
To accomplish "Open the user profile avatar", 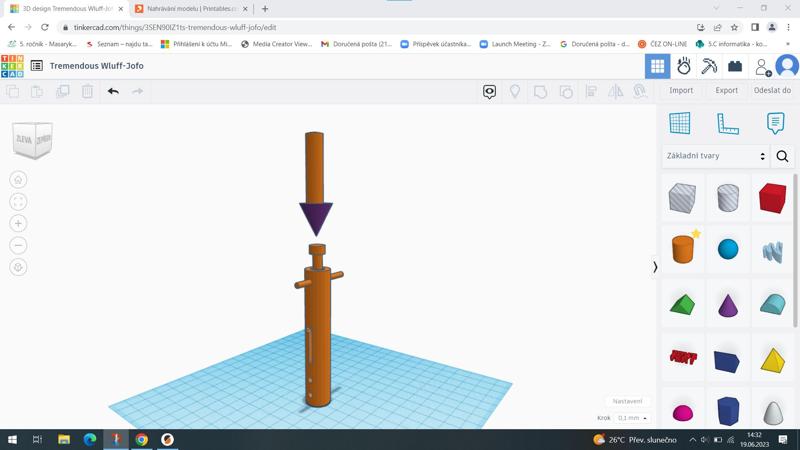I will [x=787, y=66].
